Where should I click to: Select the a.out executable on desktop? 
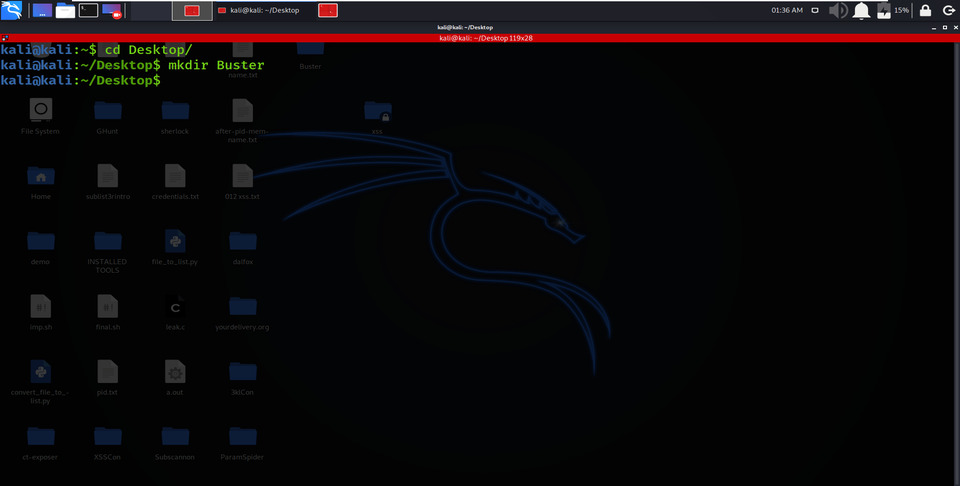click(175, 378)
